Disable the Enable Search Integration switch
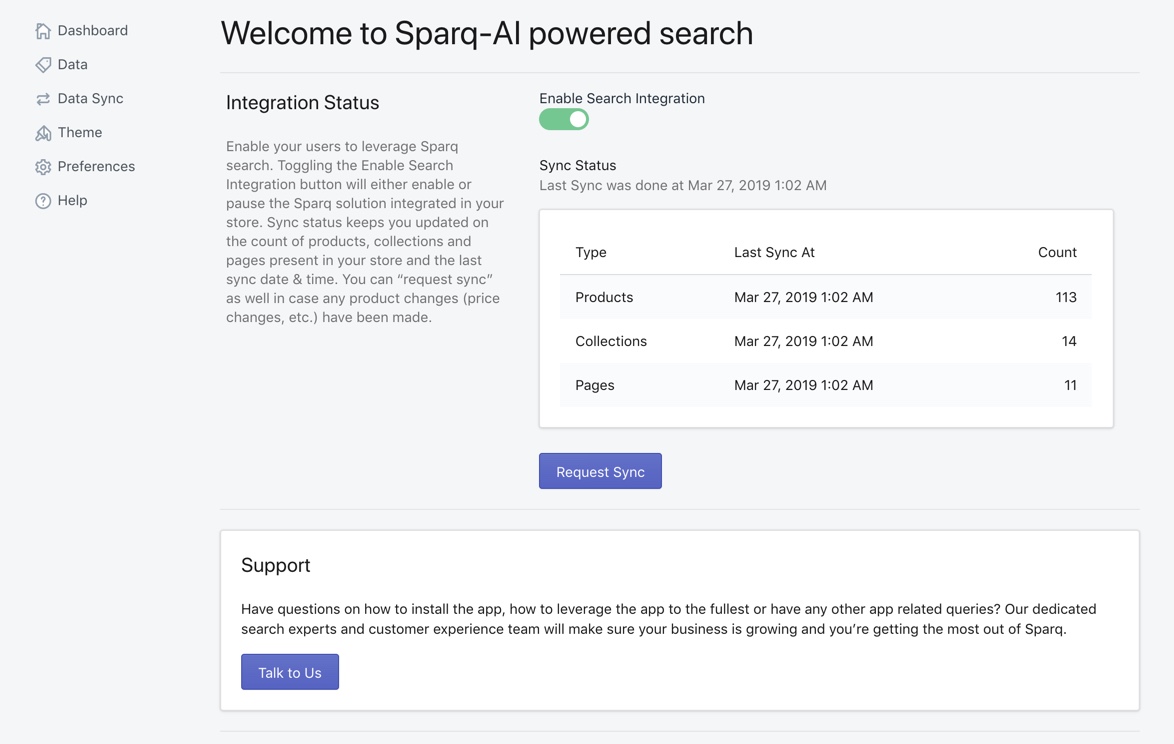Viewport: 1174px width, 744px height. point(564,120)
